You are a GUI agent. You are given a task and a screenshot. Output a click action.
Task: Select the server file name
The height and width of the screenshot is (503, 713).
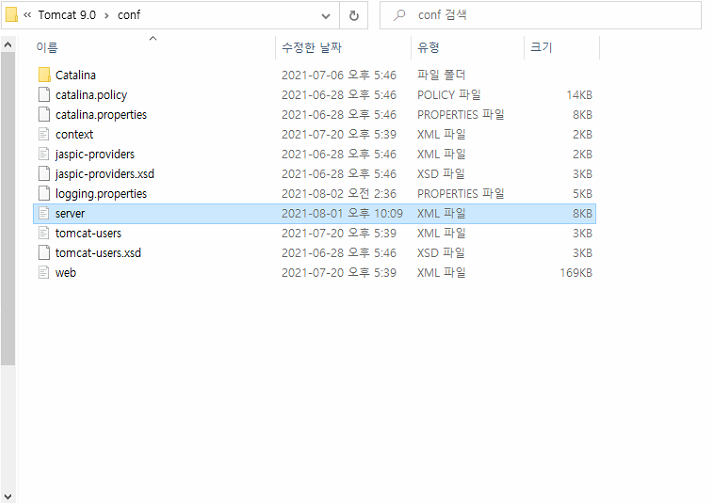70,213
